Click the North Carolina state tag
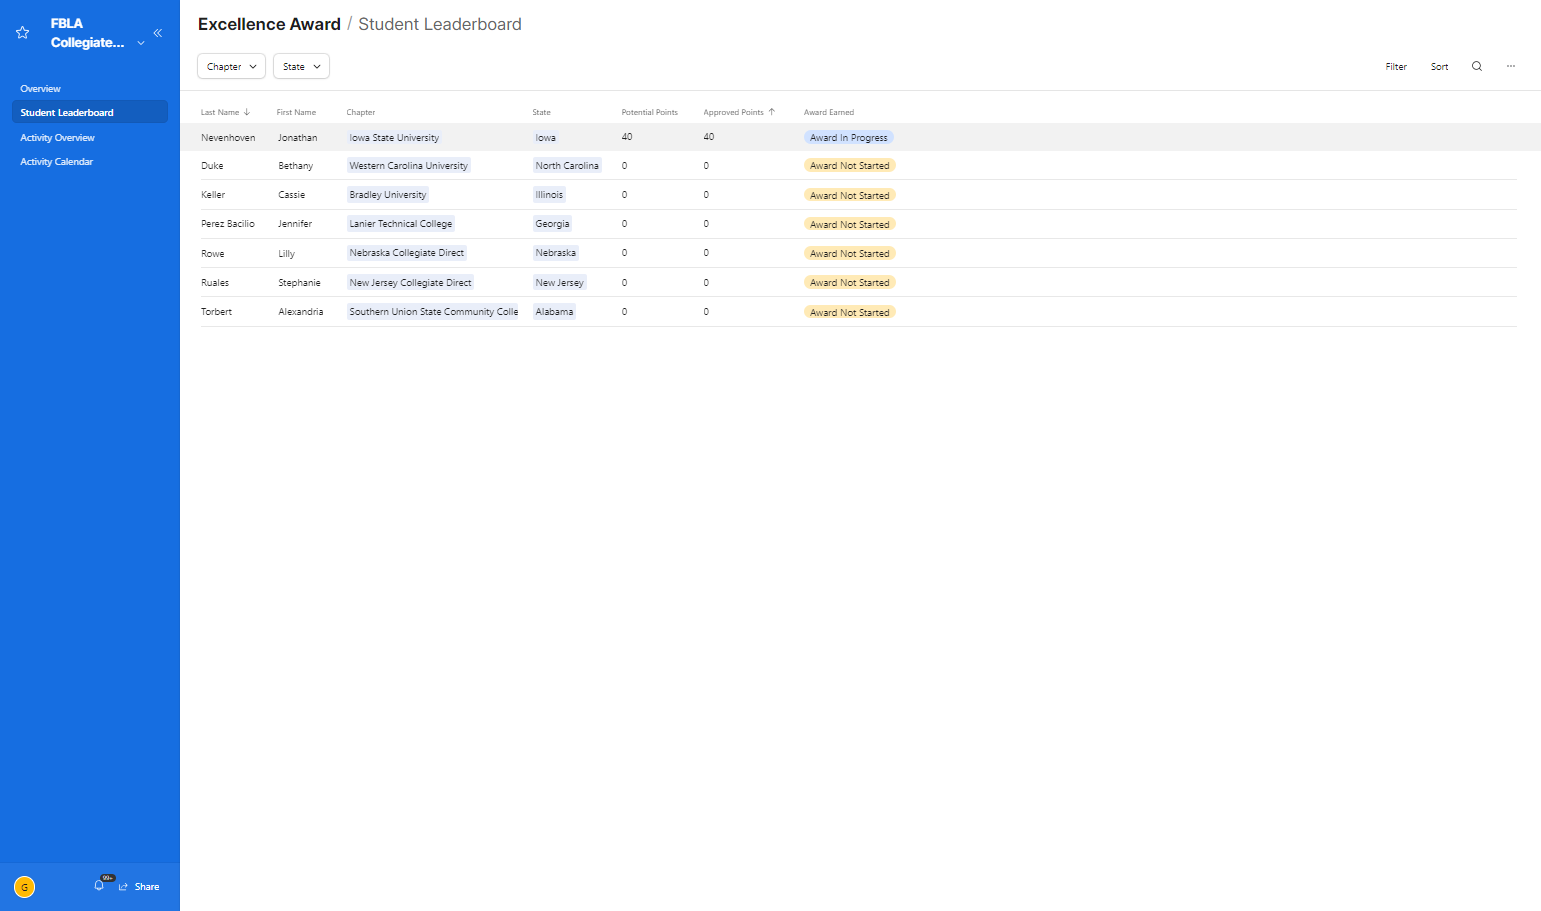The height and width of the screenshot is (911, 1541). pos(567,166)
